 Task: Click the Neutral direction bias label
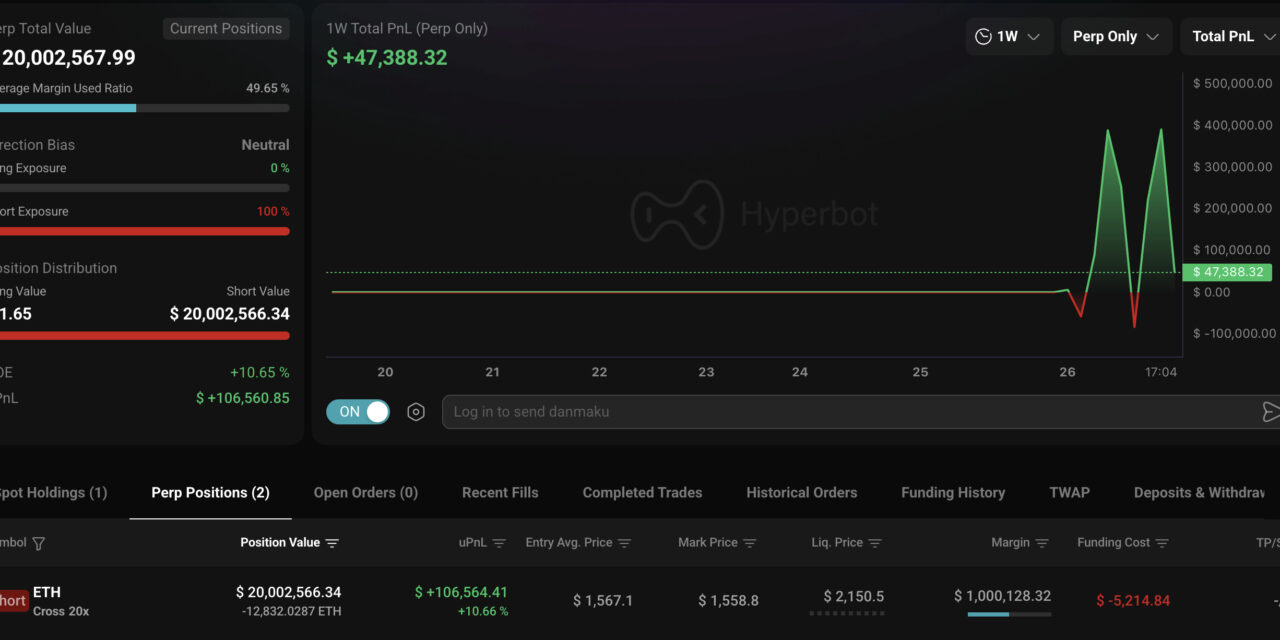click(265, 145)
